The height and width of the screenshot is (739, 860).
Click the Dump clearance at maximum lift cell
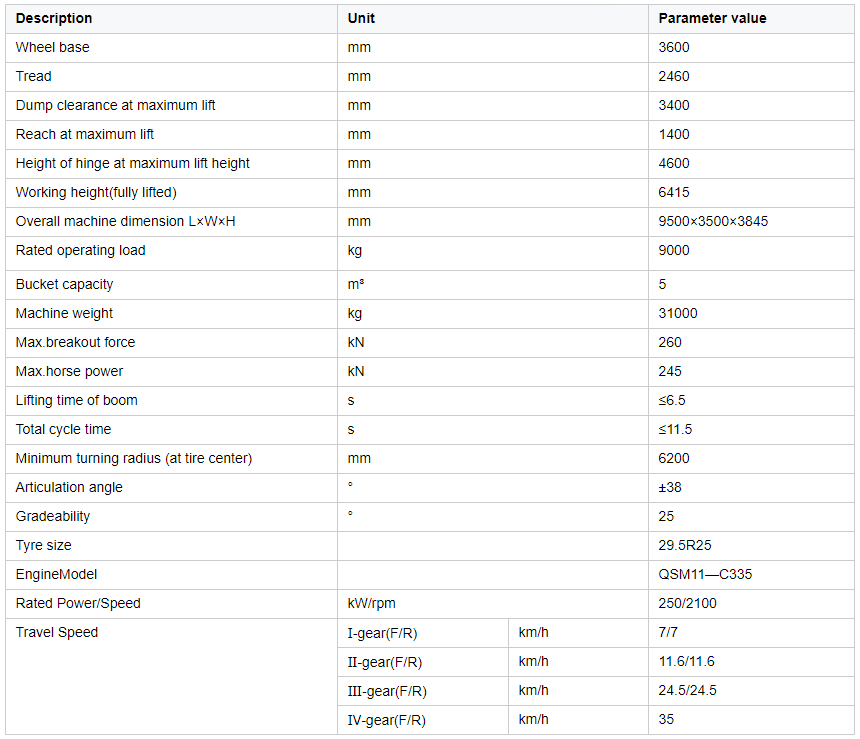(x=171, y=106)
